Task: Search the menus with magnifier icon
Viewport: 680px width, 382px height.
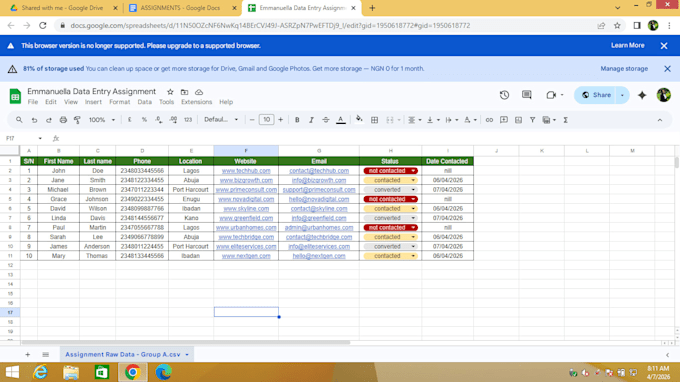Action: (19, 120)
